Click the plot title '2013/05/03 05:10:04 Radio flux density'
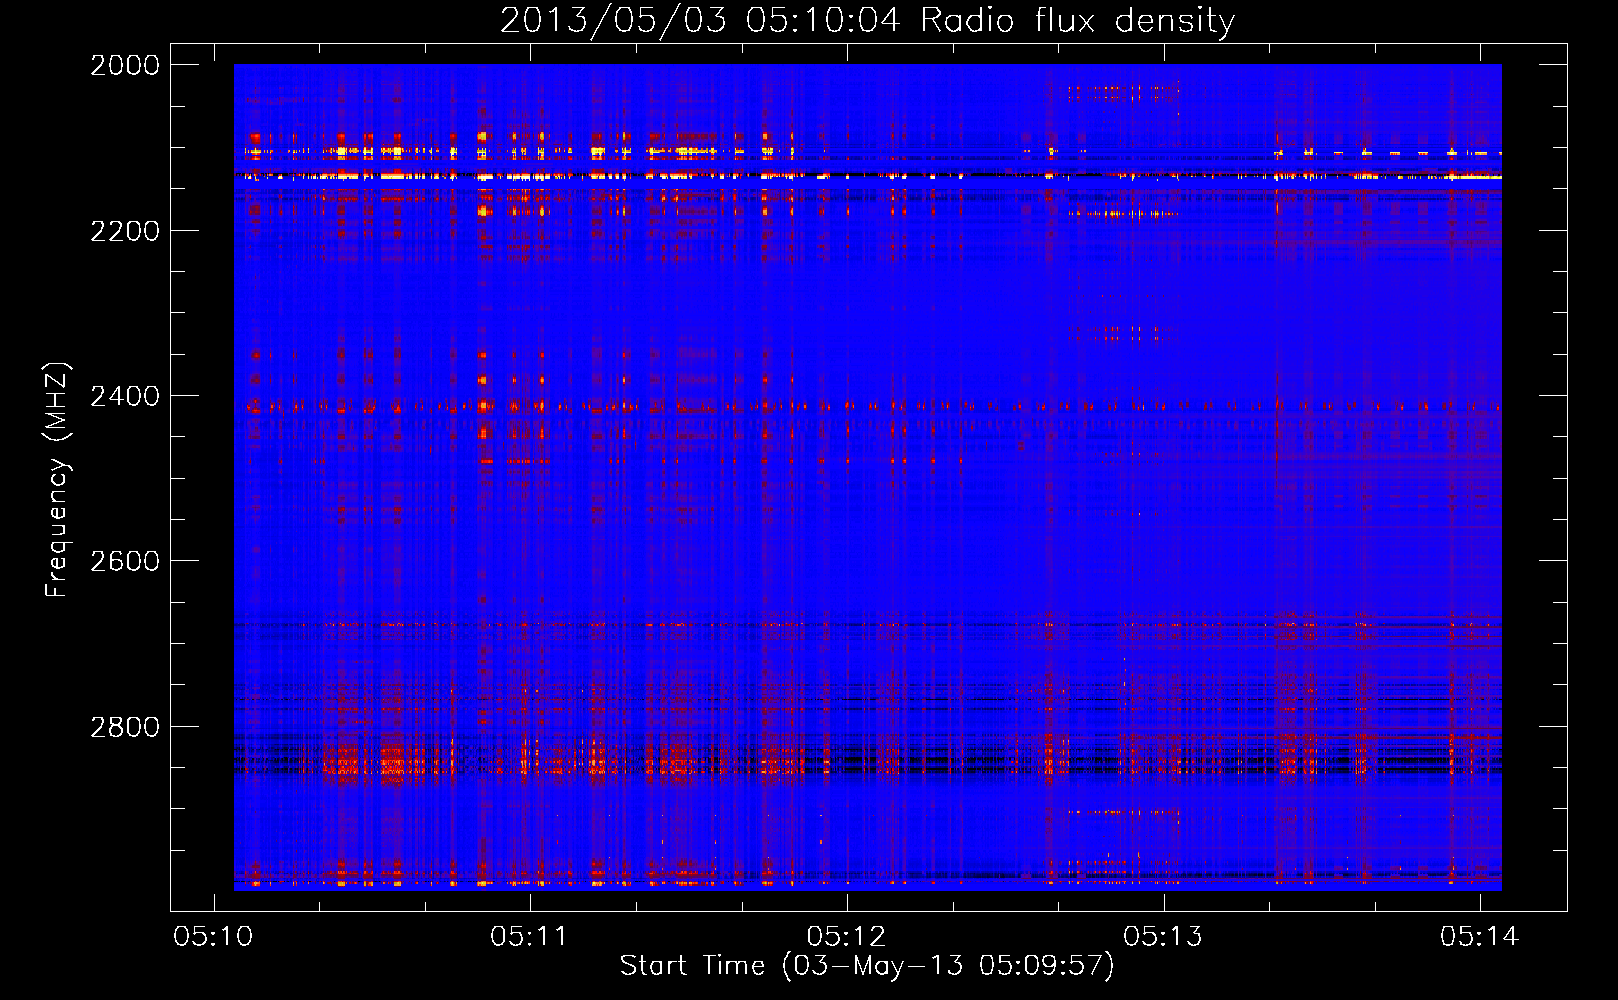The width and height of the screenshot is (1618, 1000). pyautogui.click(x=867, y=21)
